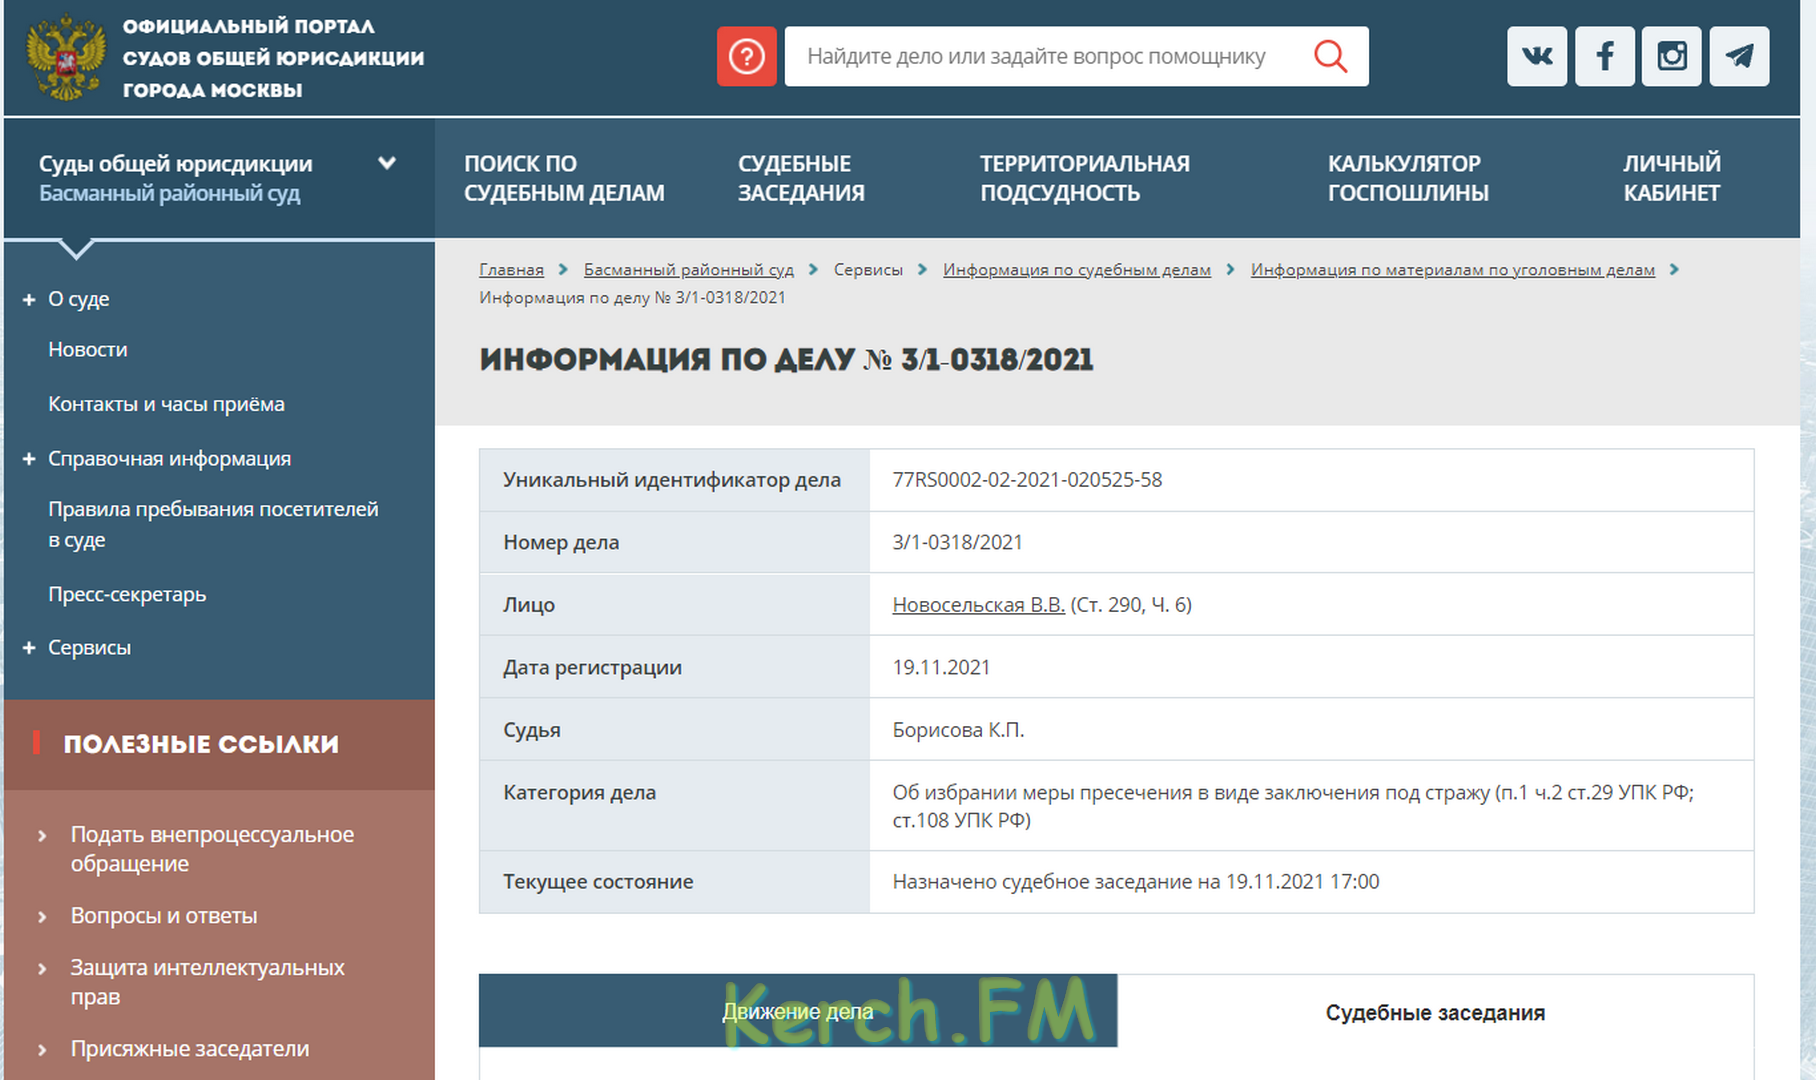Switch to the 'Судебные заседания' tab
1816x1080 pixels.
click(1434, 1012)
